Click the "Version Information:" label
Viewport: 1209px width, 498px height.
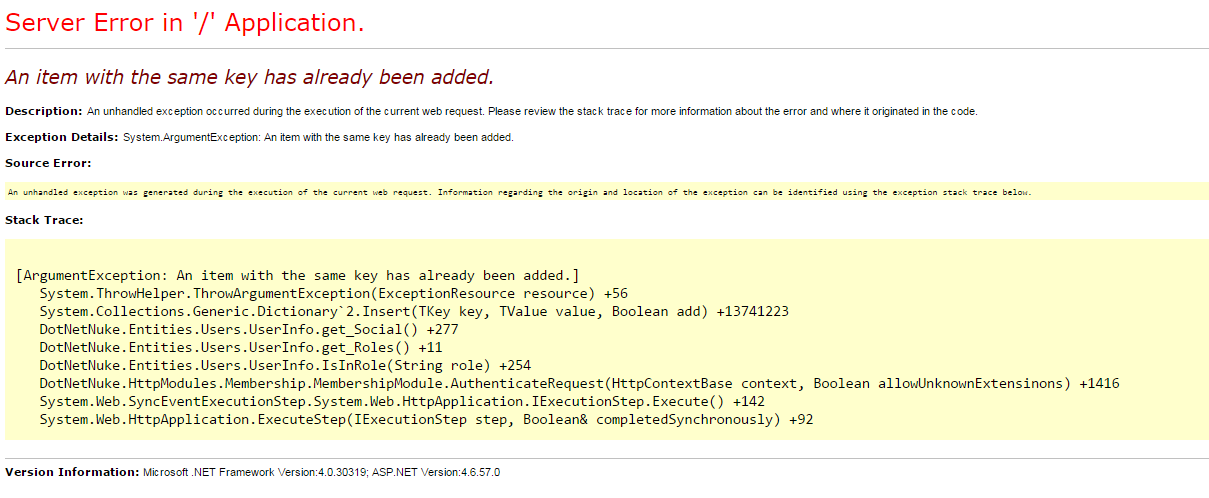(x=72, y=471)
